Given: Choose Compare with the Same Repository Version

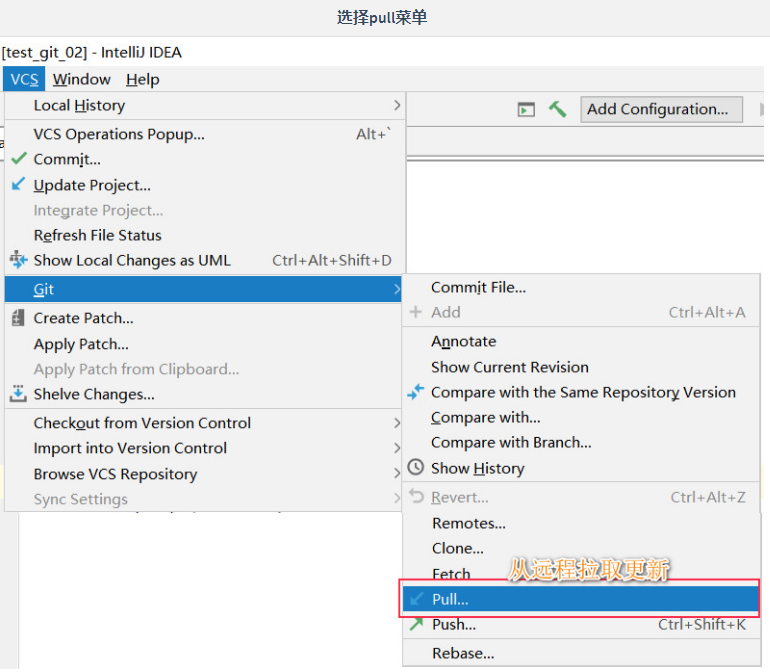Looking at the screenshot, I should [581, 392].
